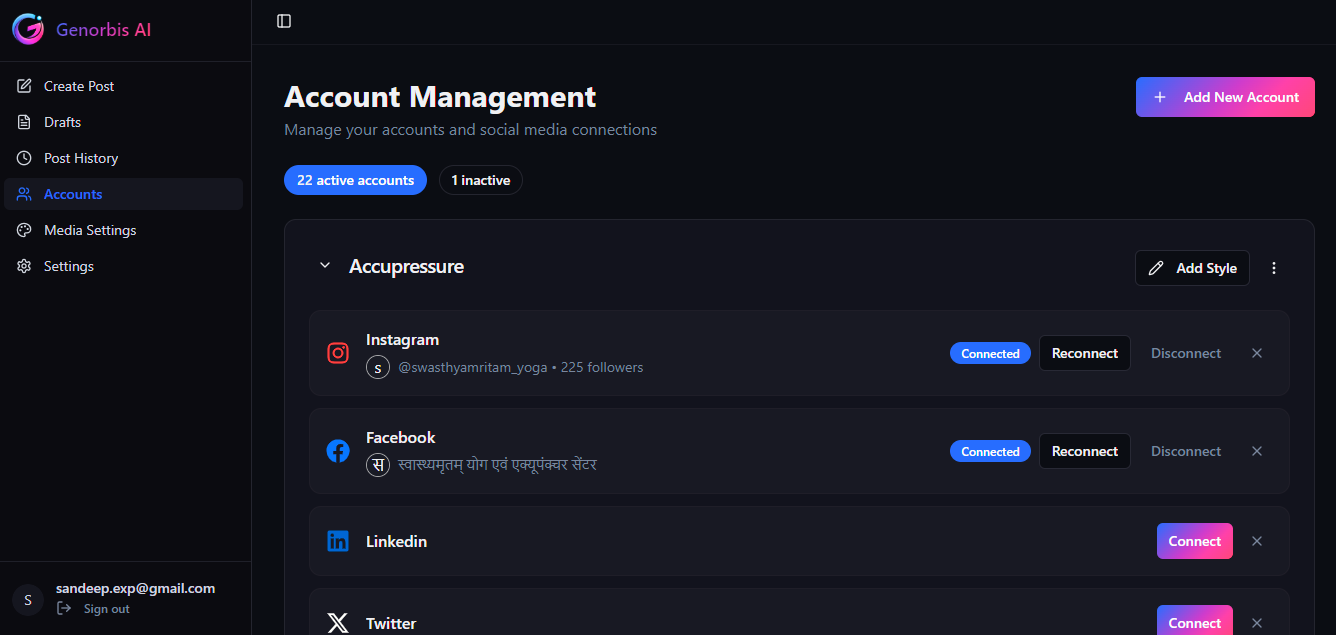Click the Post History clock icon
This screenshot has width=1336, height=635.
[x=24, y=157]
